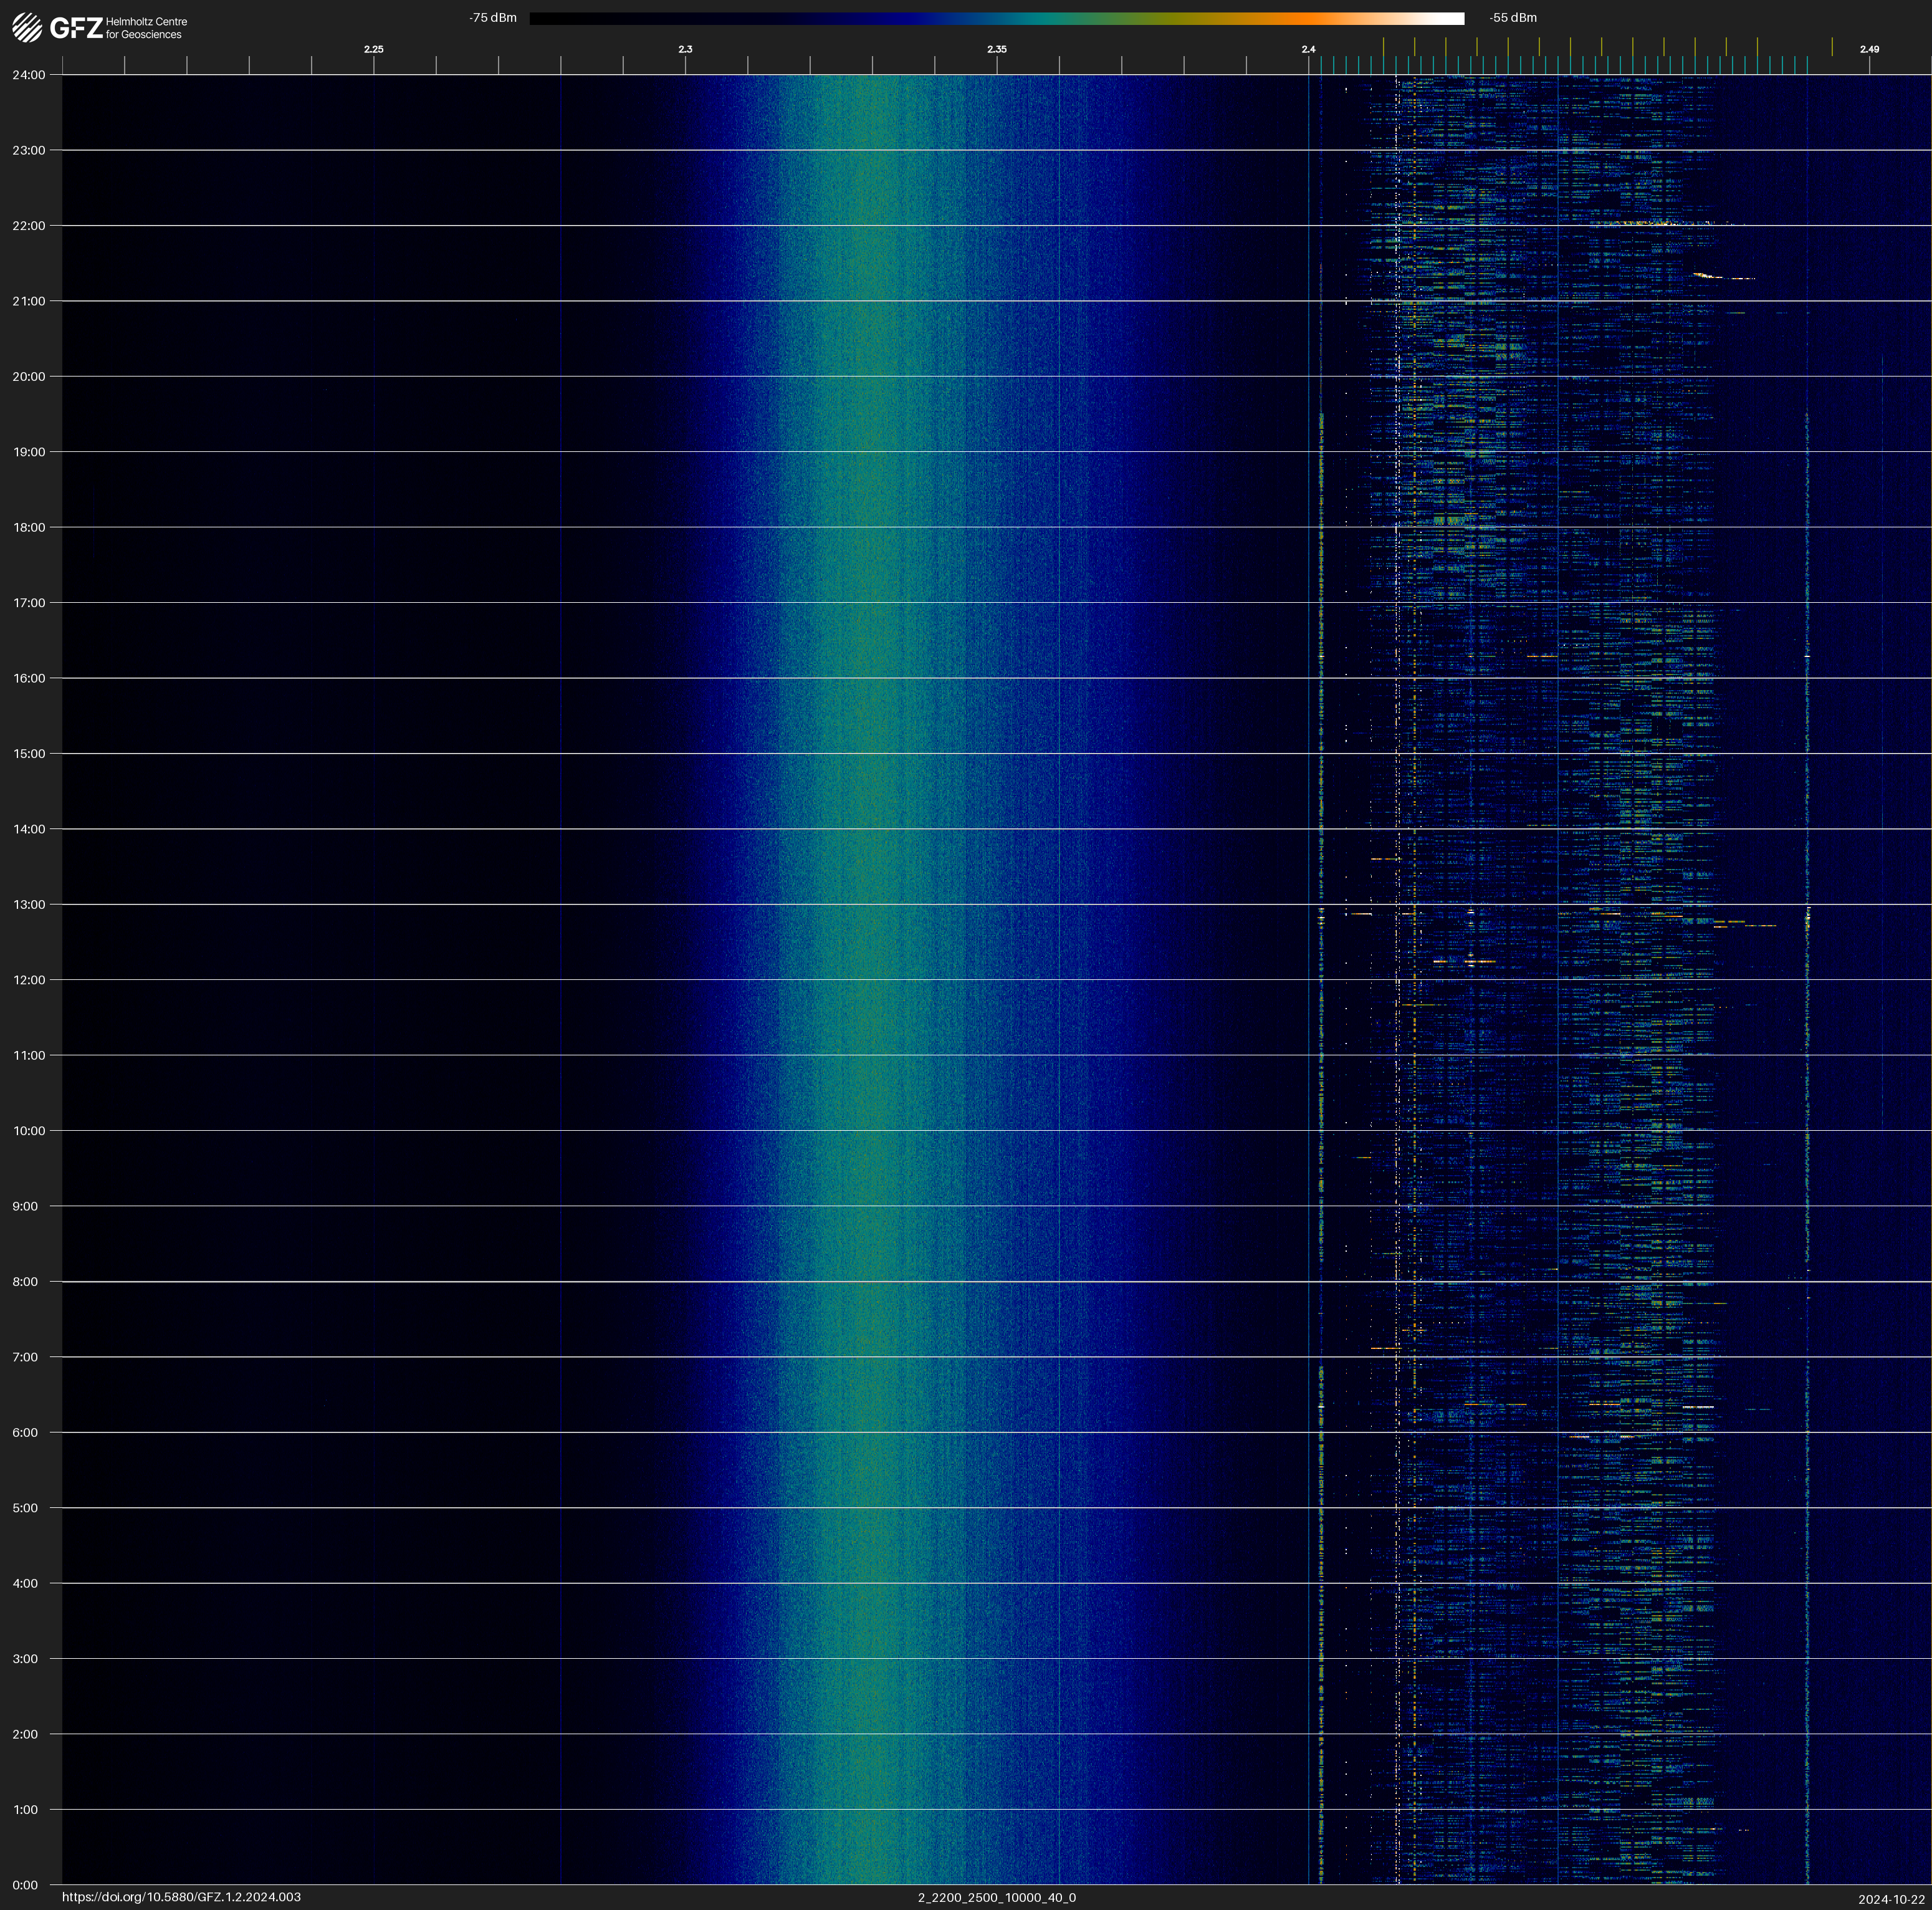This screenshot has width=1932, height=1910.
Task: Select the 2.3 frequency axis label
Action: (685, 49)
